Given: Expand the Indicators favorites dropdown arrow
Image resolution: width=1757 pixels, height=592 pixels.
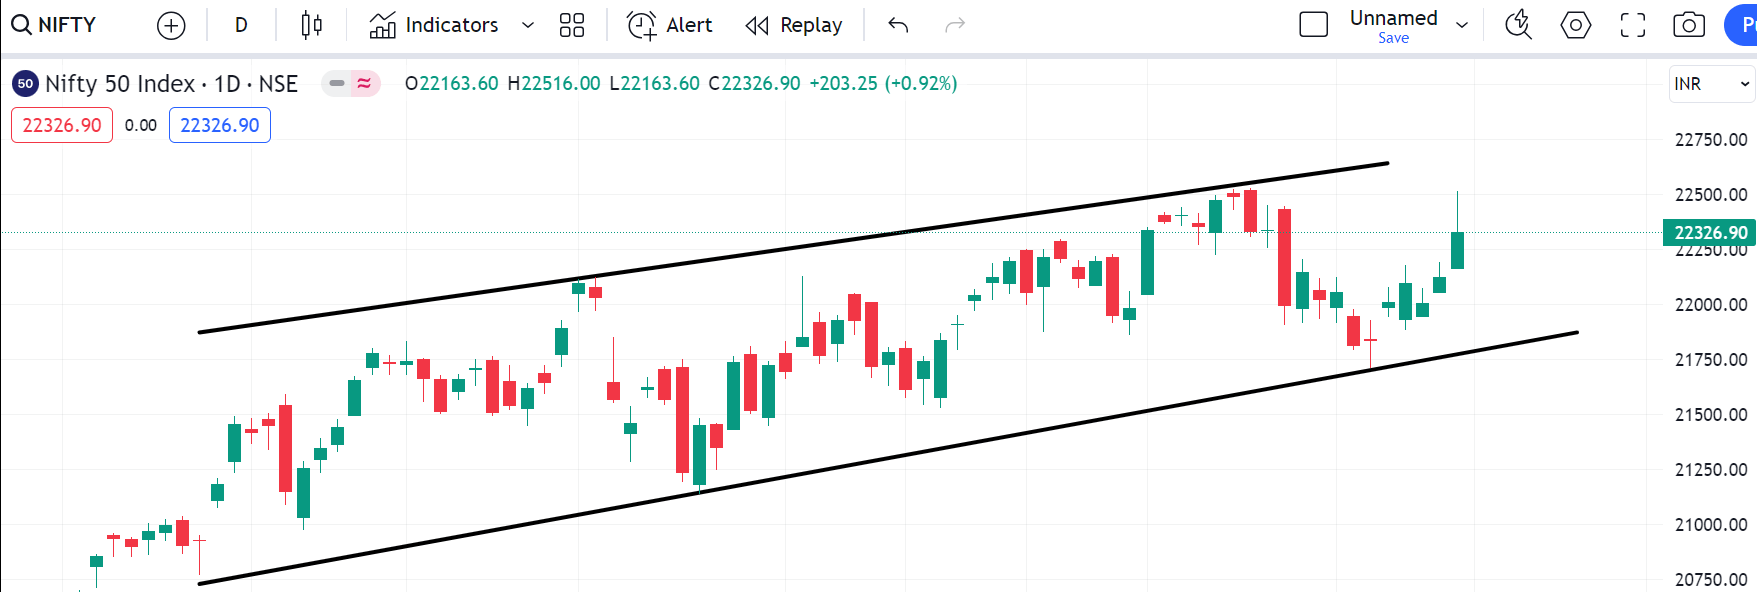Looking at the screenshot, I should (528, 25).
